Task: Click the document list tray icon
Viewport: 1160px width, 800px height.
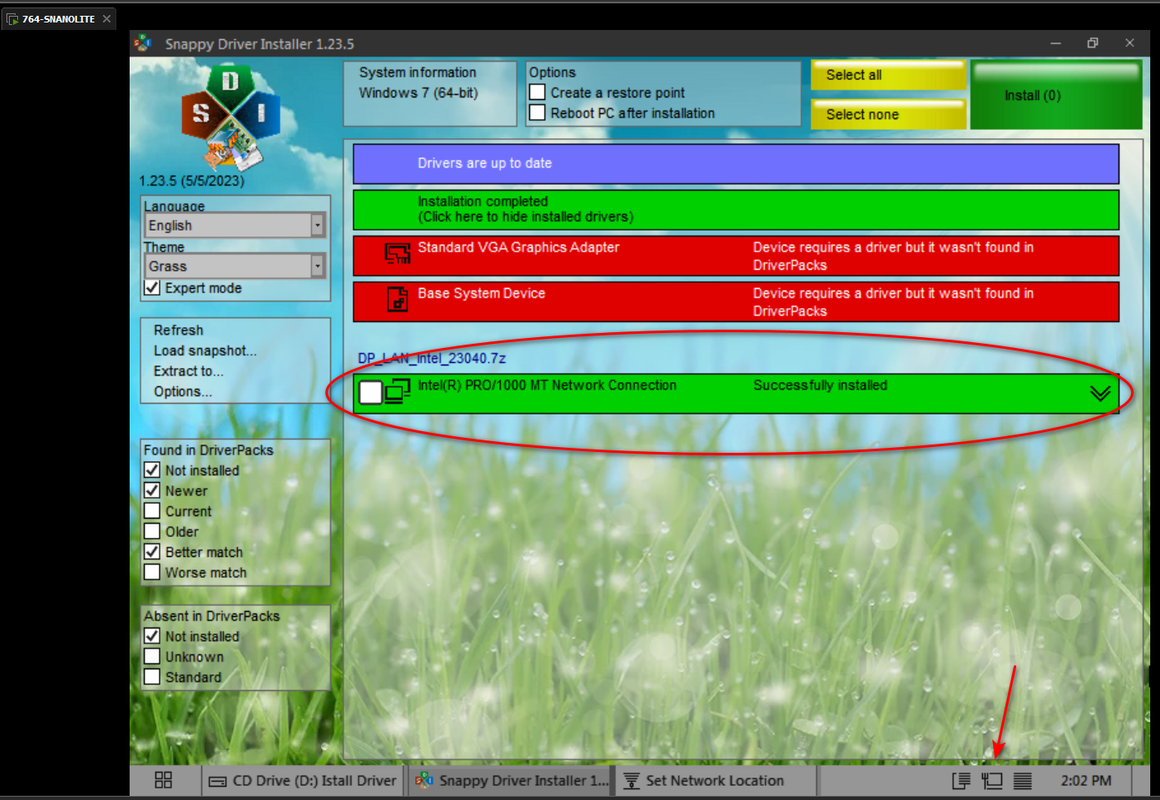Action: tap(961, 780)
